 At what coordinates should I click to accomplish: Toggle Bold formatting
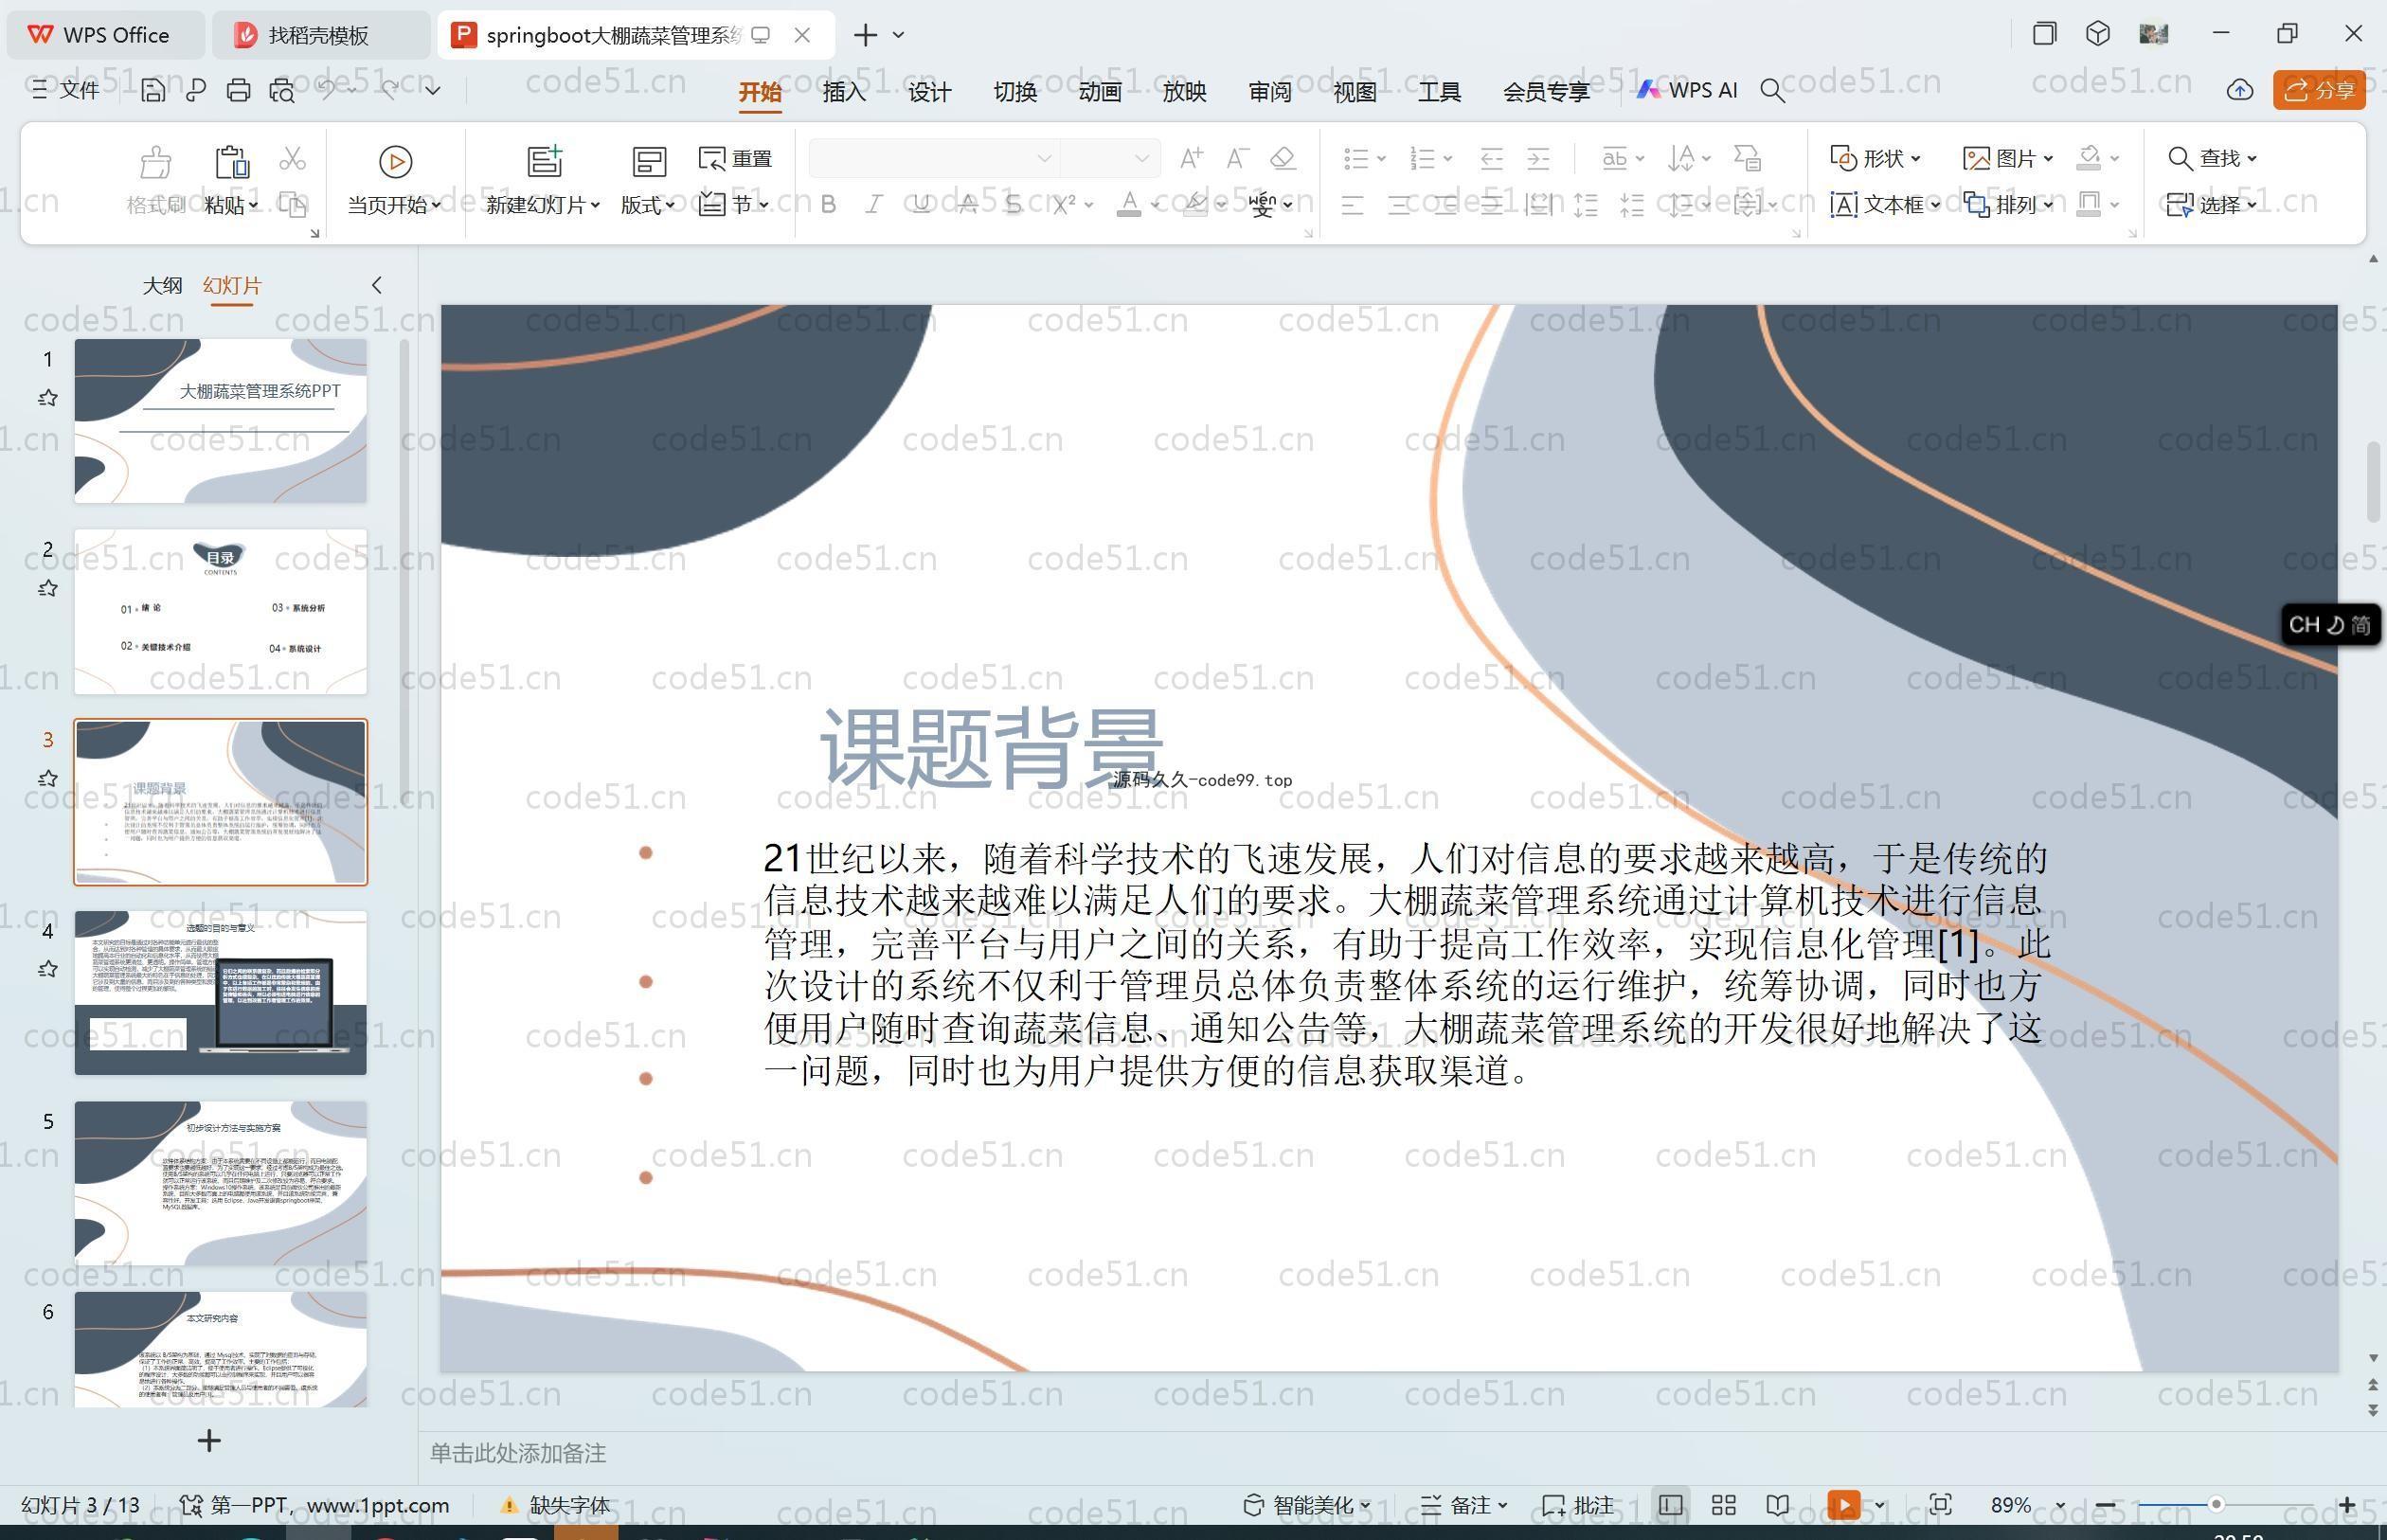828,205
